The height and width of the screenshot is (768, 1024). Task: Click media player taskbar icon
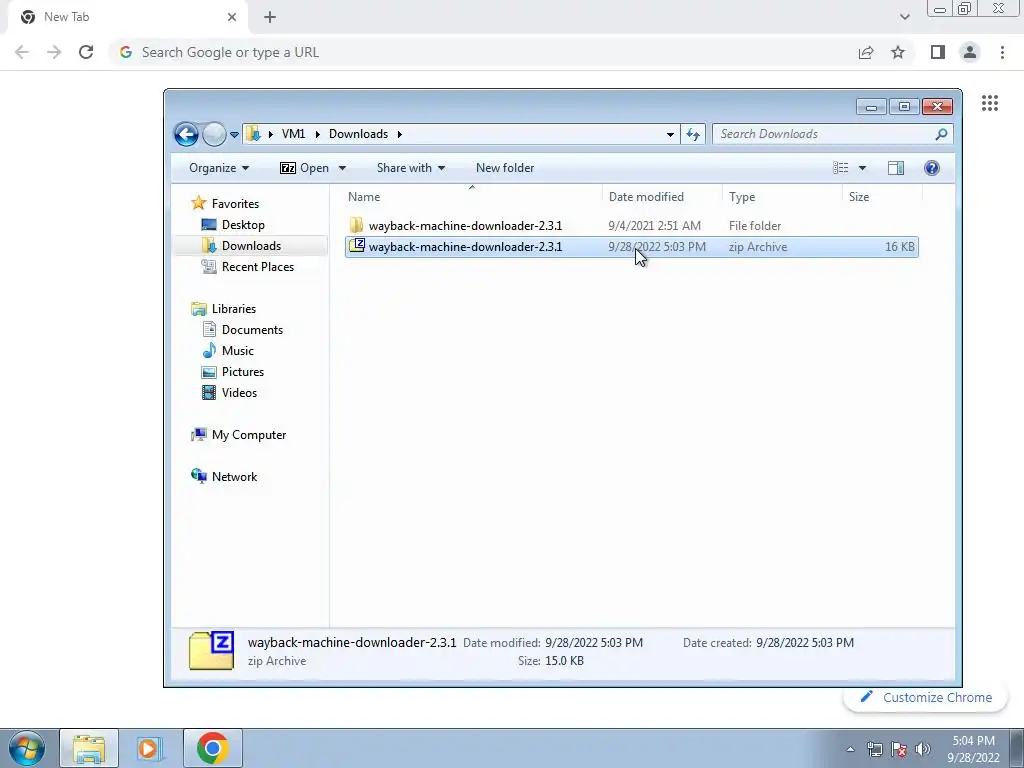click(x=149, y=748)
